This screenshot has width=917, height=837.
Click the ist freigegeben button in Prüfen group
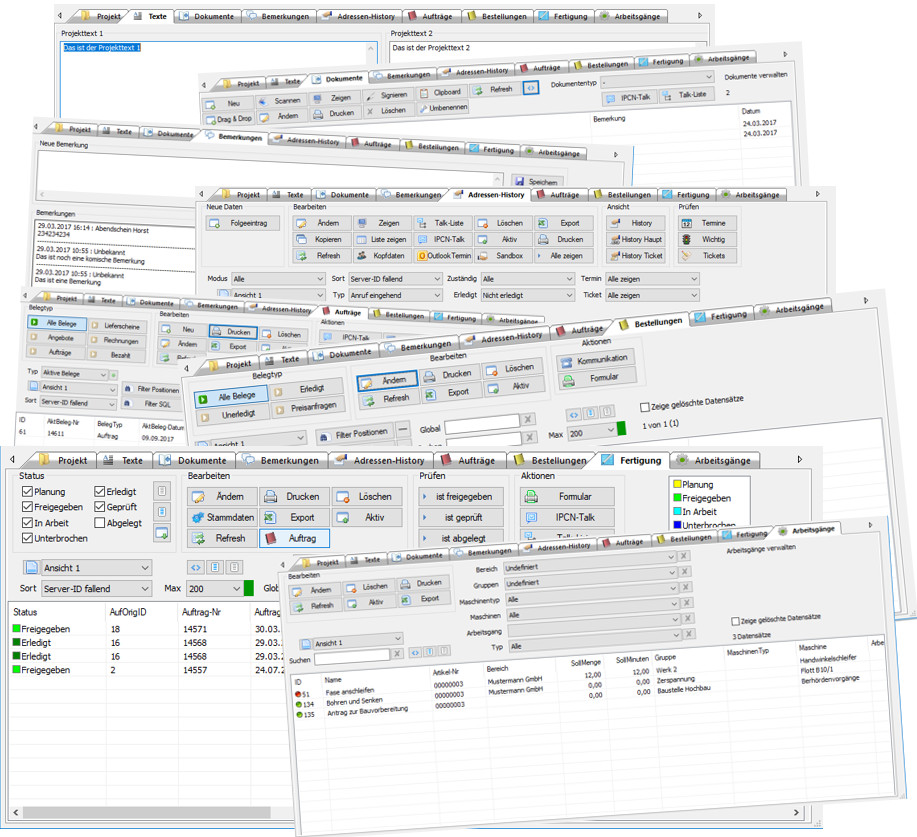[x=461, y=497]
